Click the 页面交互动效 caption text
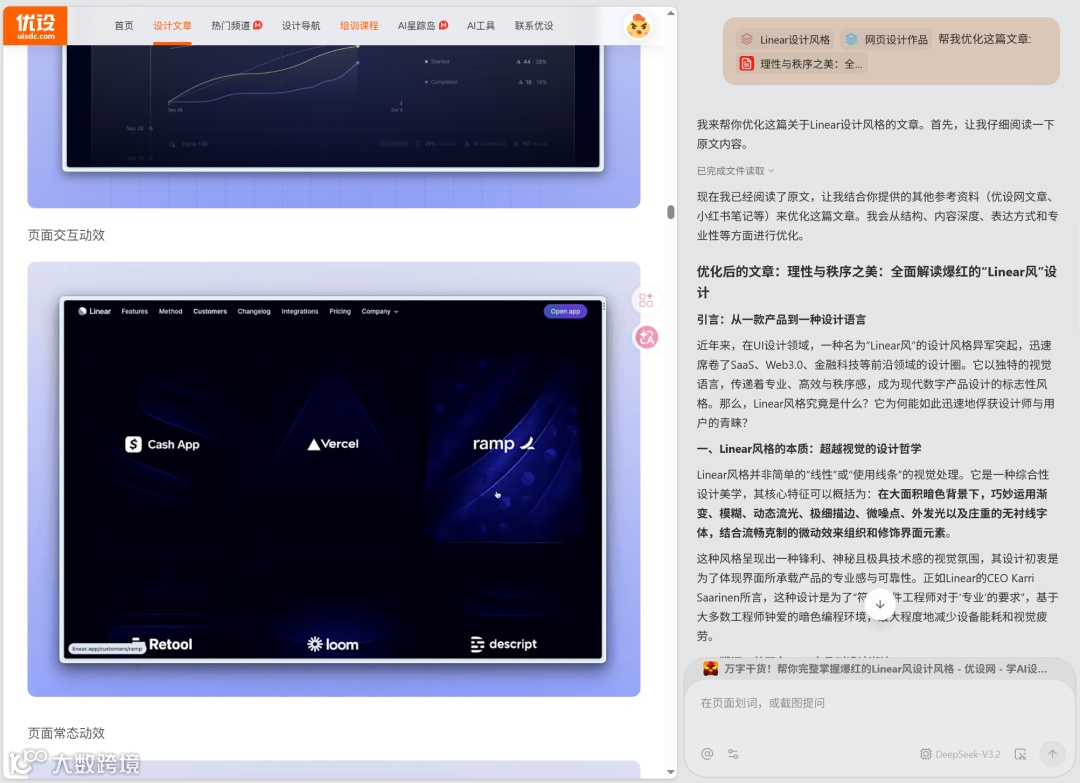 pos(66,236)
